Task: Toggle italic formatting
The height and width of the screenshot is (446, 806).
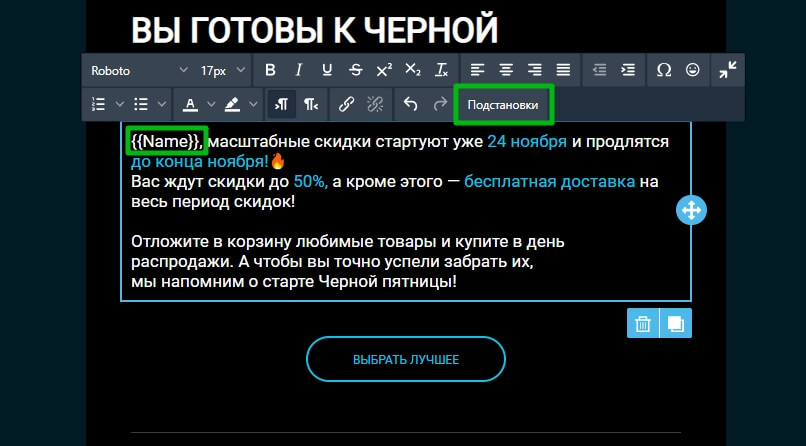Action: (x=298, y=70)
